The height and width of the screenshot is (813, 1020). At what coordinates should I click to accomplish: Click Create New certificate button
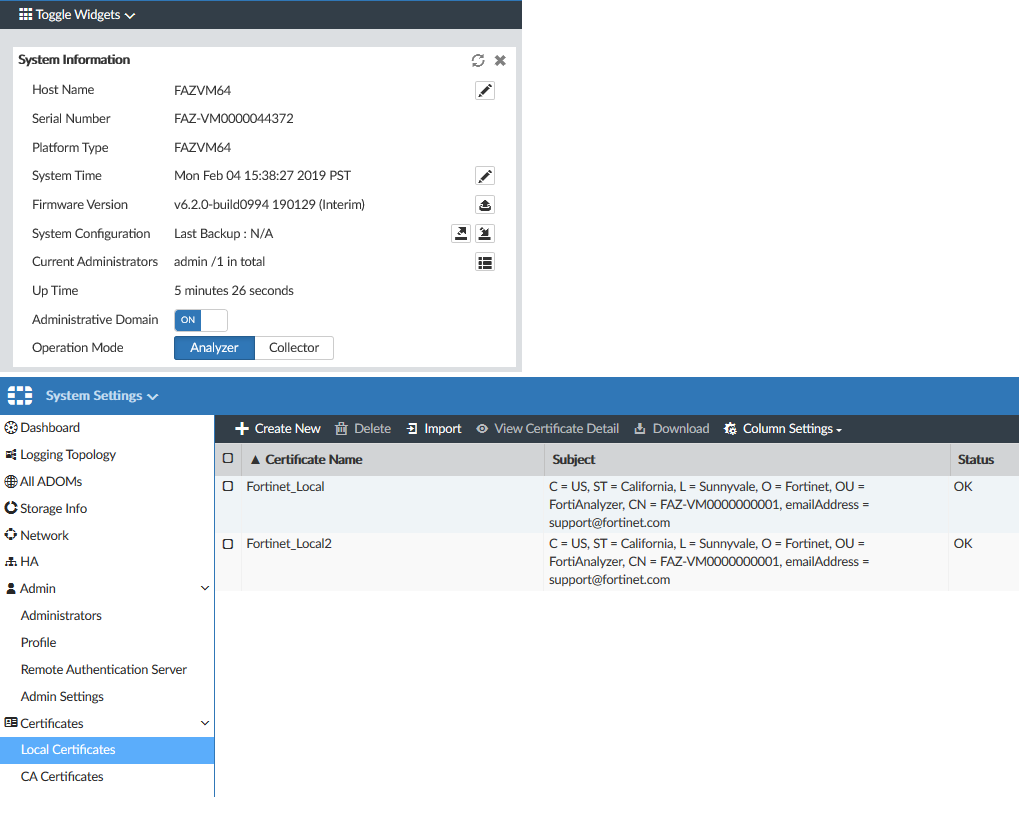[x=278, y=429]
